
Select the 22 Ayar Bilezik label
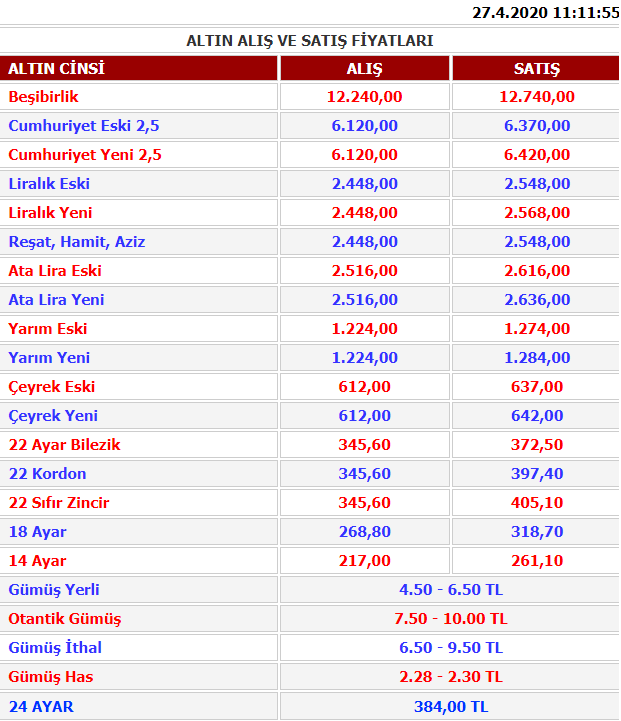click(65, 445)
